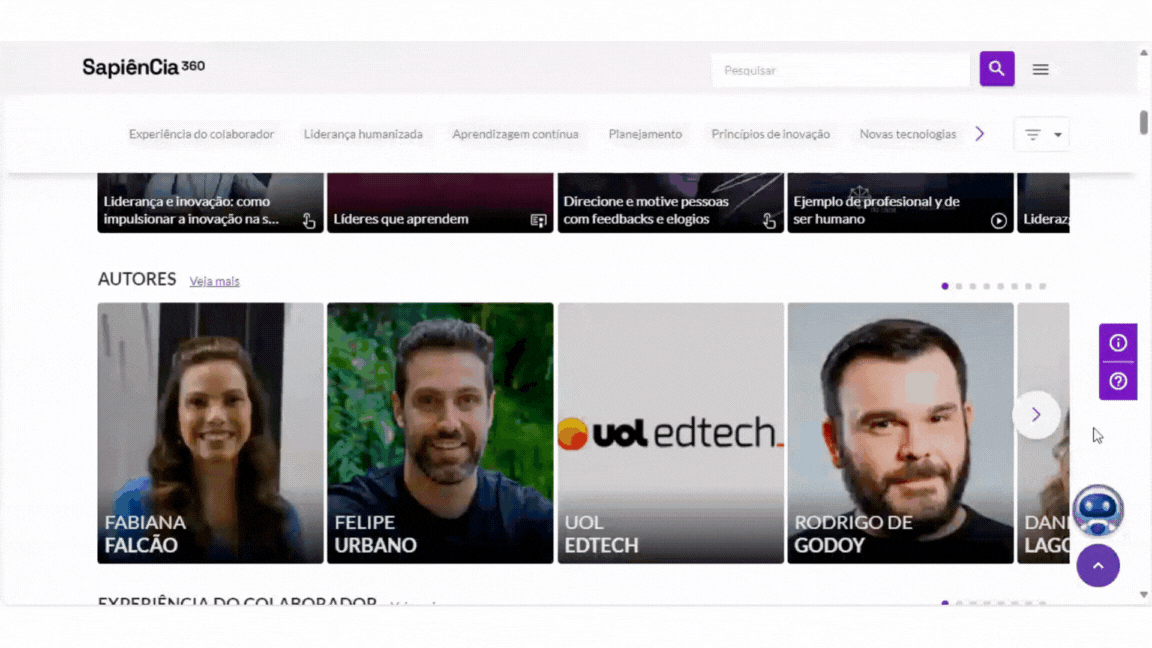This screenshot has height=648, width=1152.
Task: Open the UOL Edtech author card
Action: 671,433
